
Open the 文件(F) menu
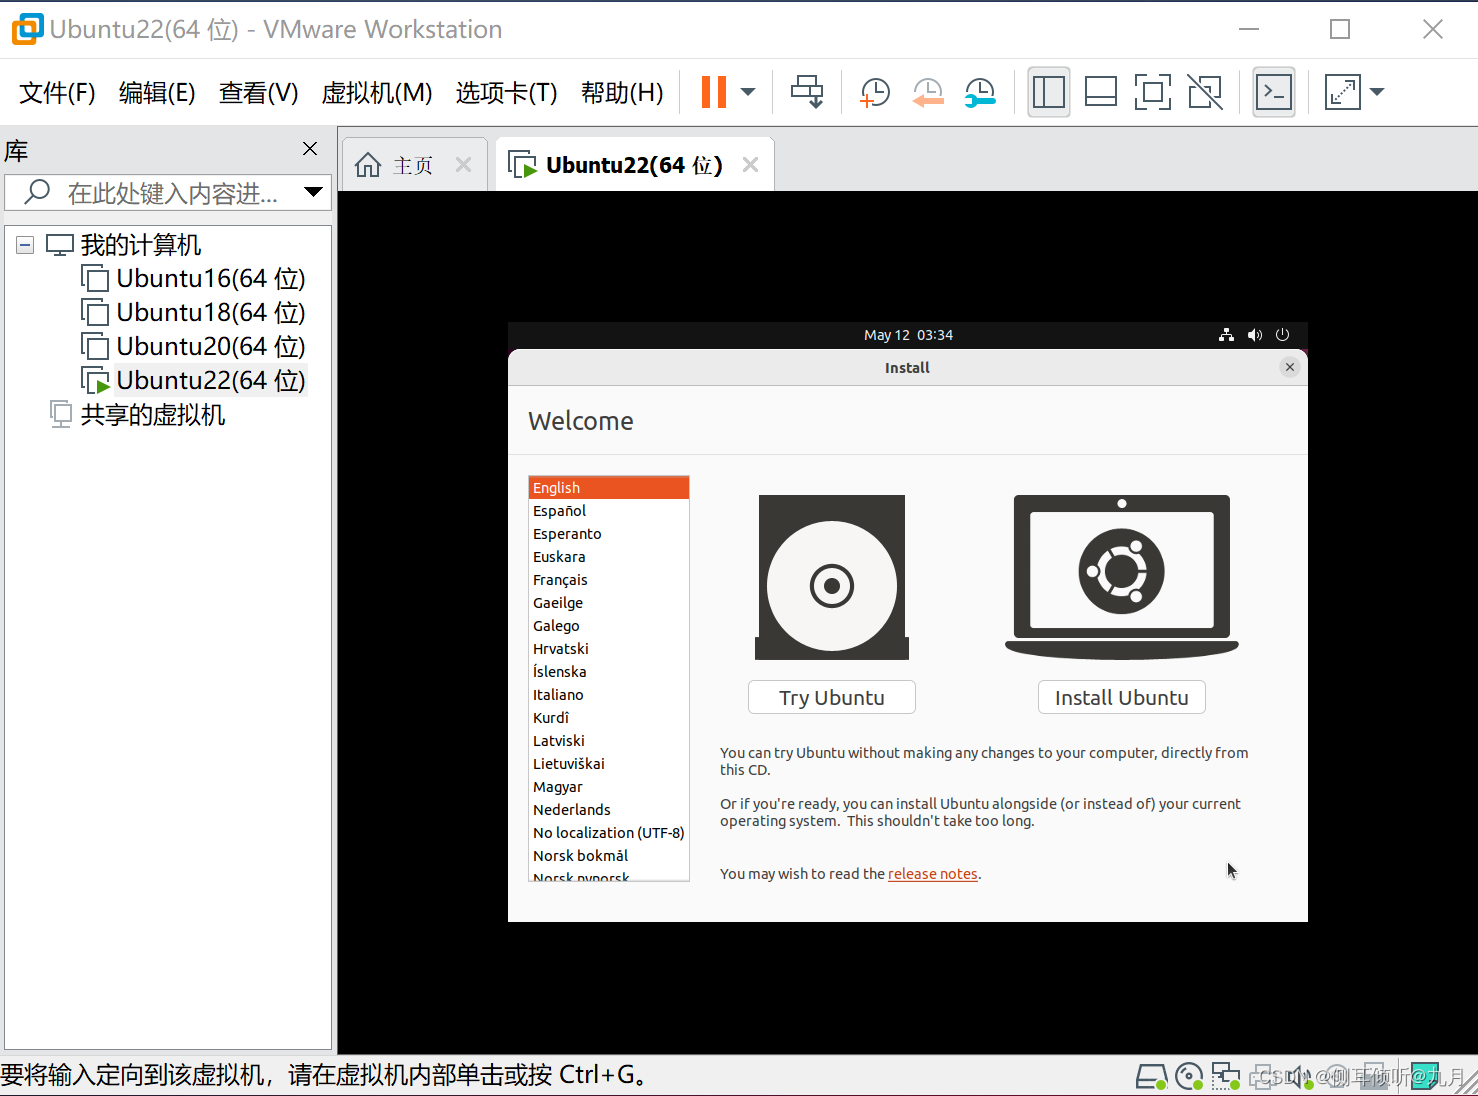coord(57,93)
